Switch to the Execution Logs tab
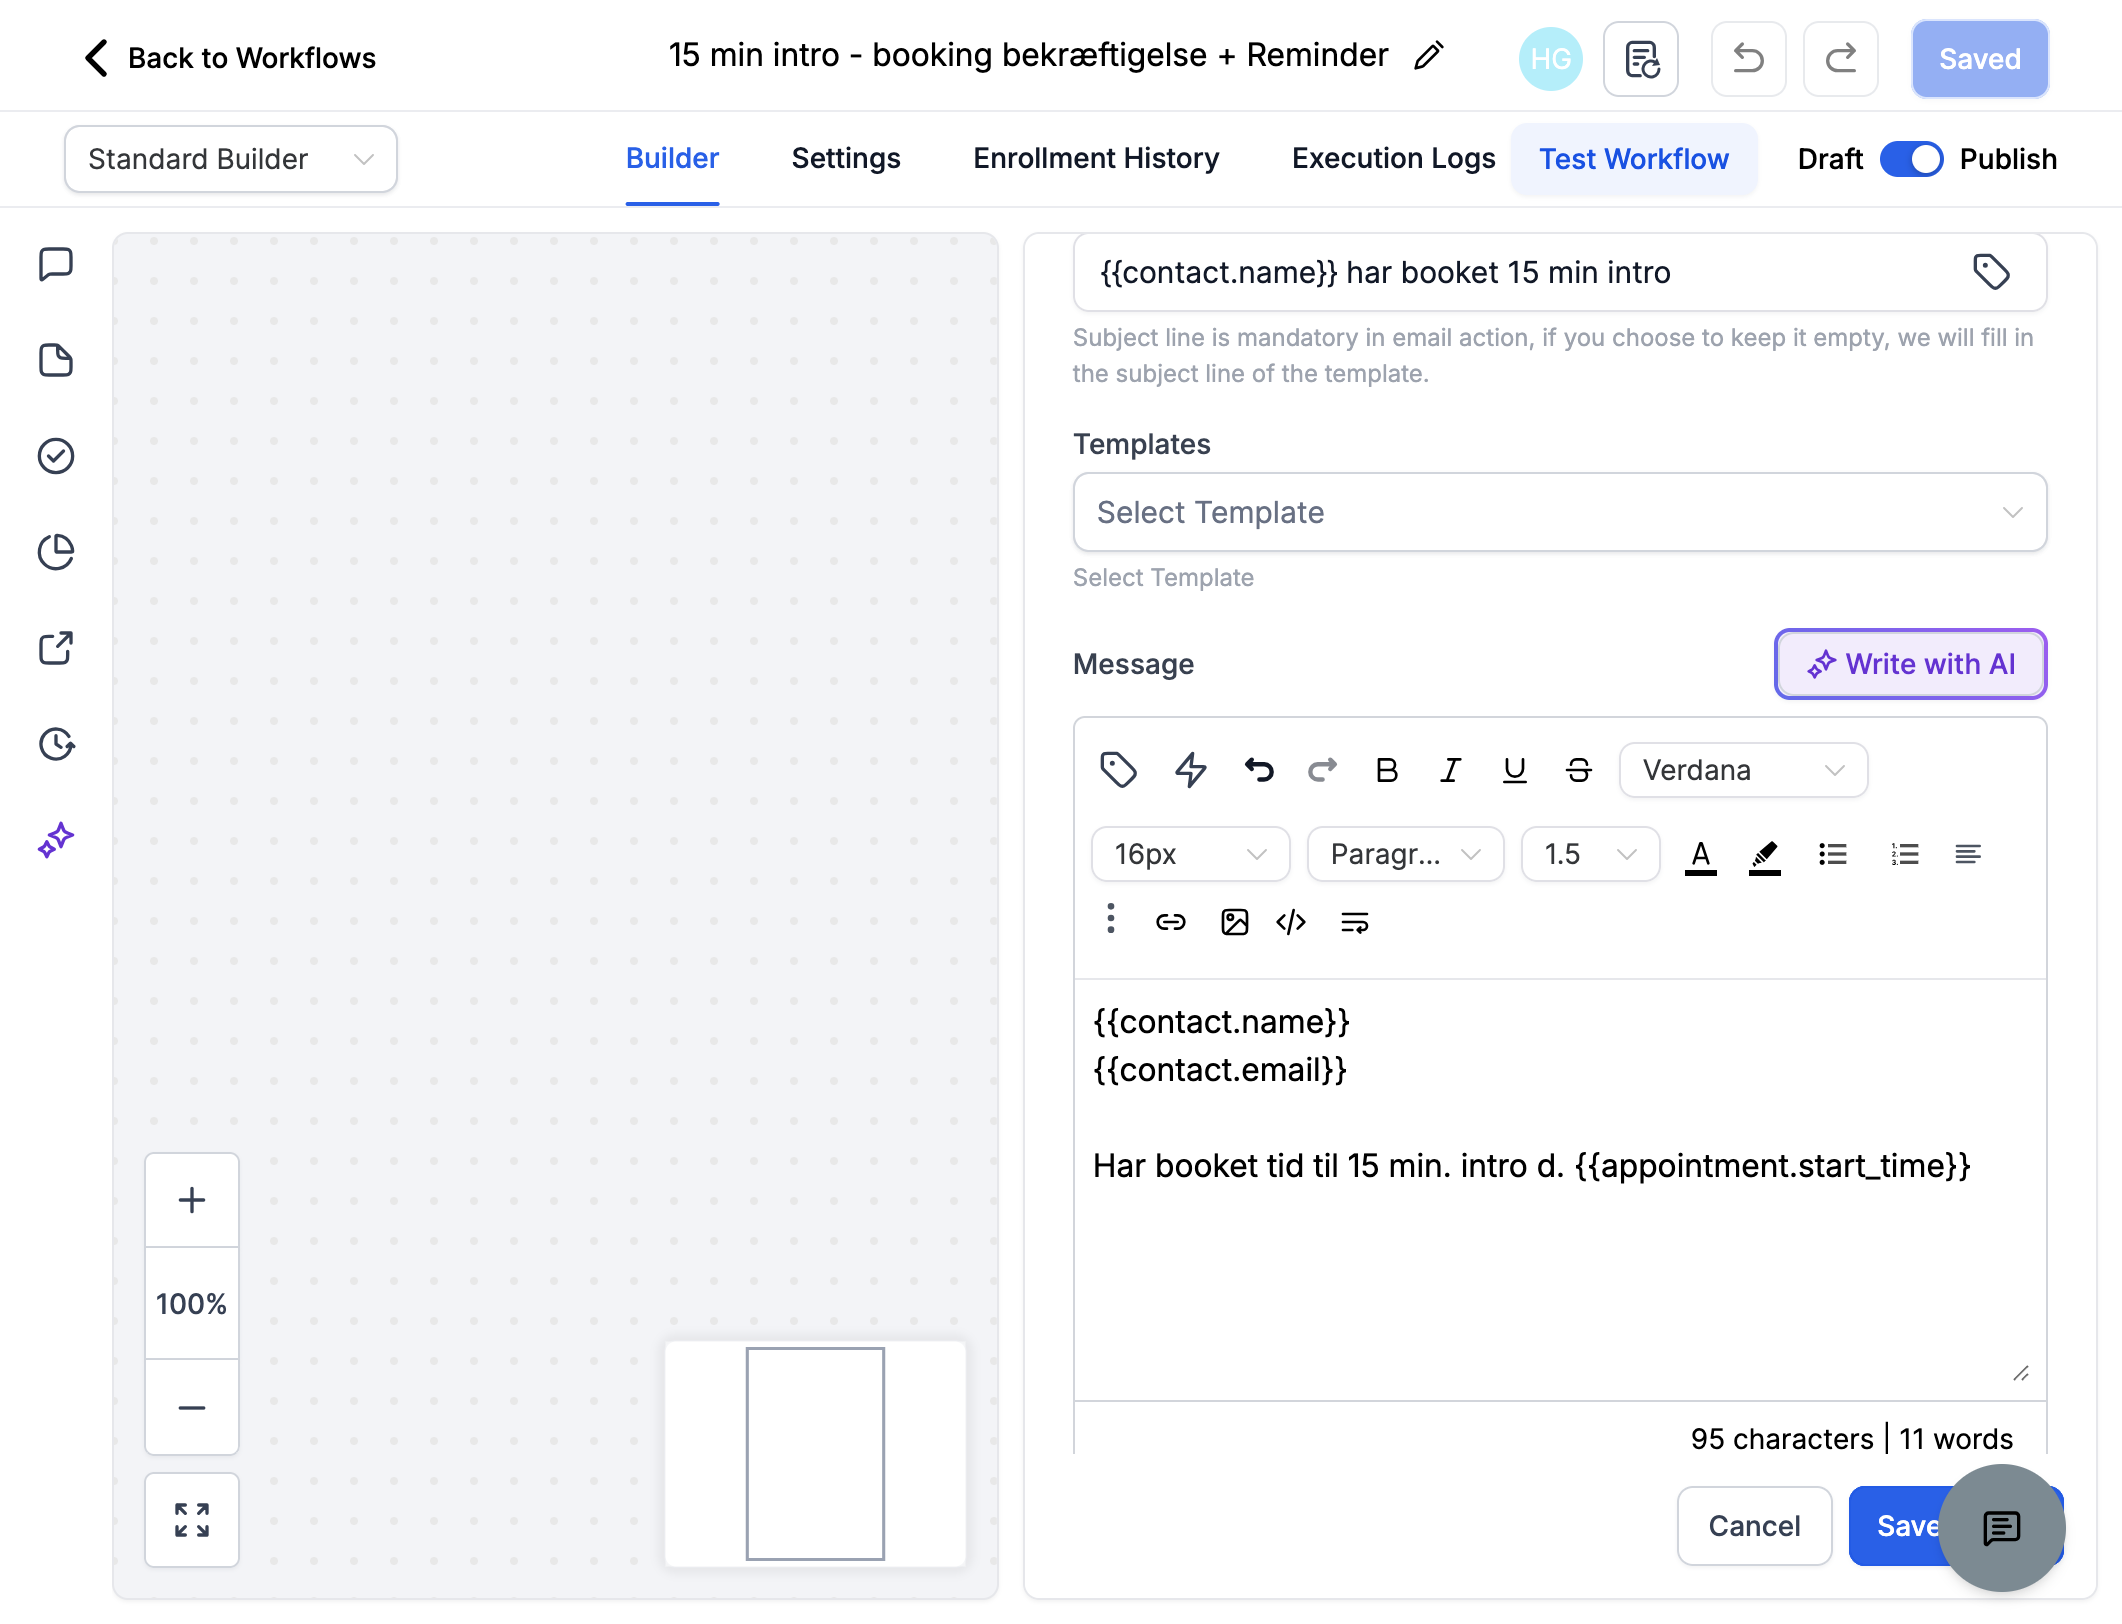This screenshot has height=1624, width=2122. (x=1393, y=159)
